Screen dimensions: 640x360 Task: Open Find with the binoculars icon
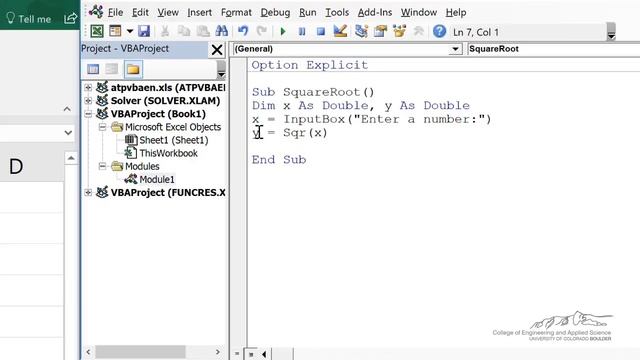point(222,31)
